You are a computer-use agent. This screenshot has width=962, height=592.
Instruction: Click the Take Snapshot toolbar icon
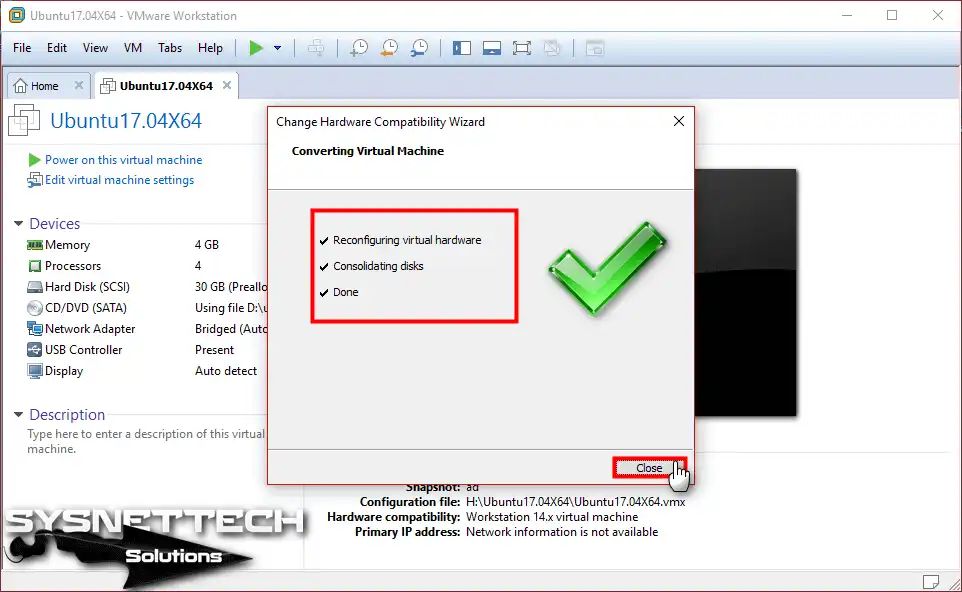[x=358, y=48]
